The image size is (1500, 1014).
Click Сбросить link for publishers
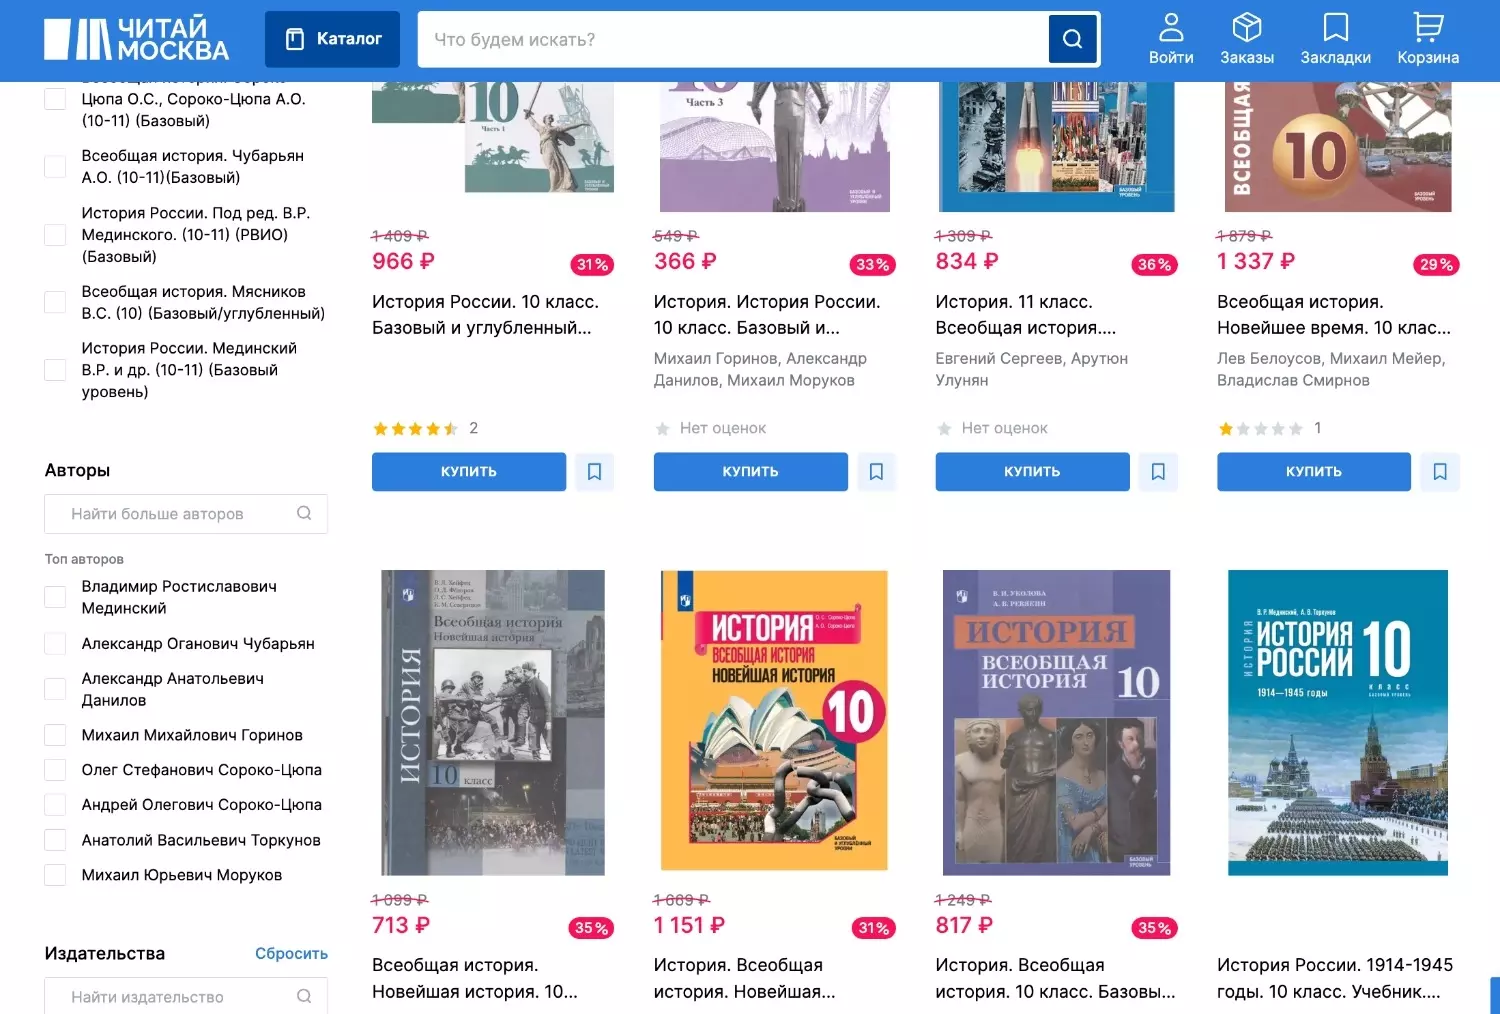[x=291, y=953]
